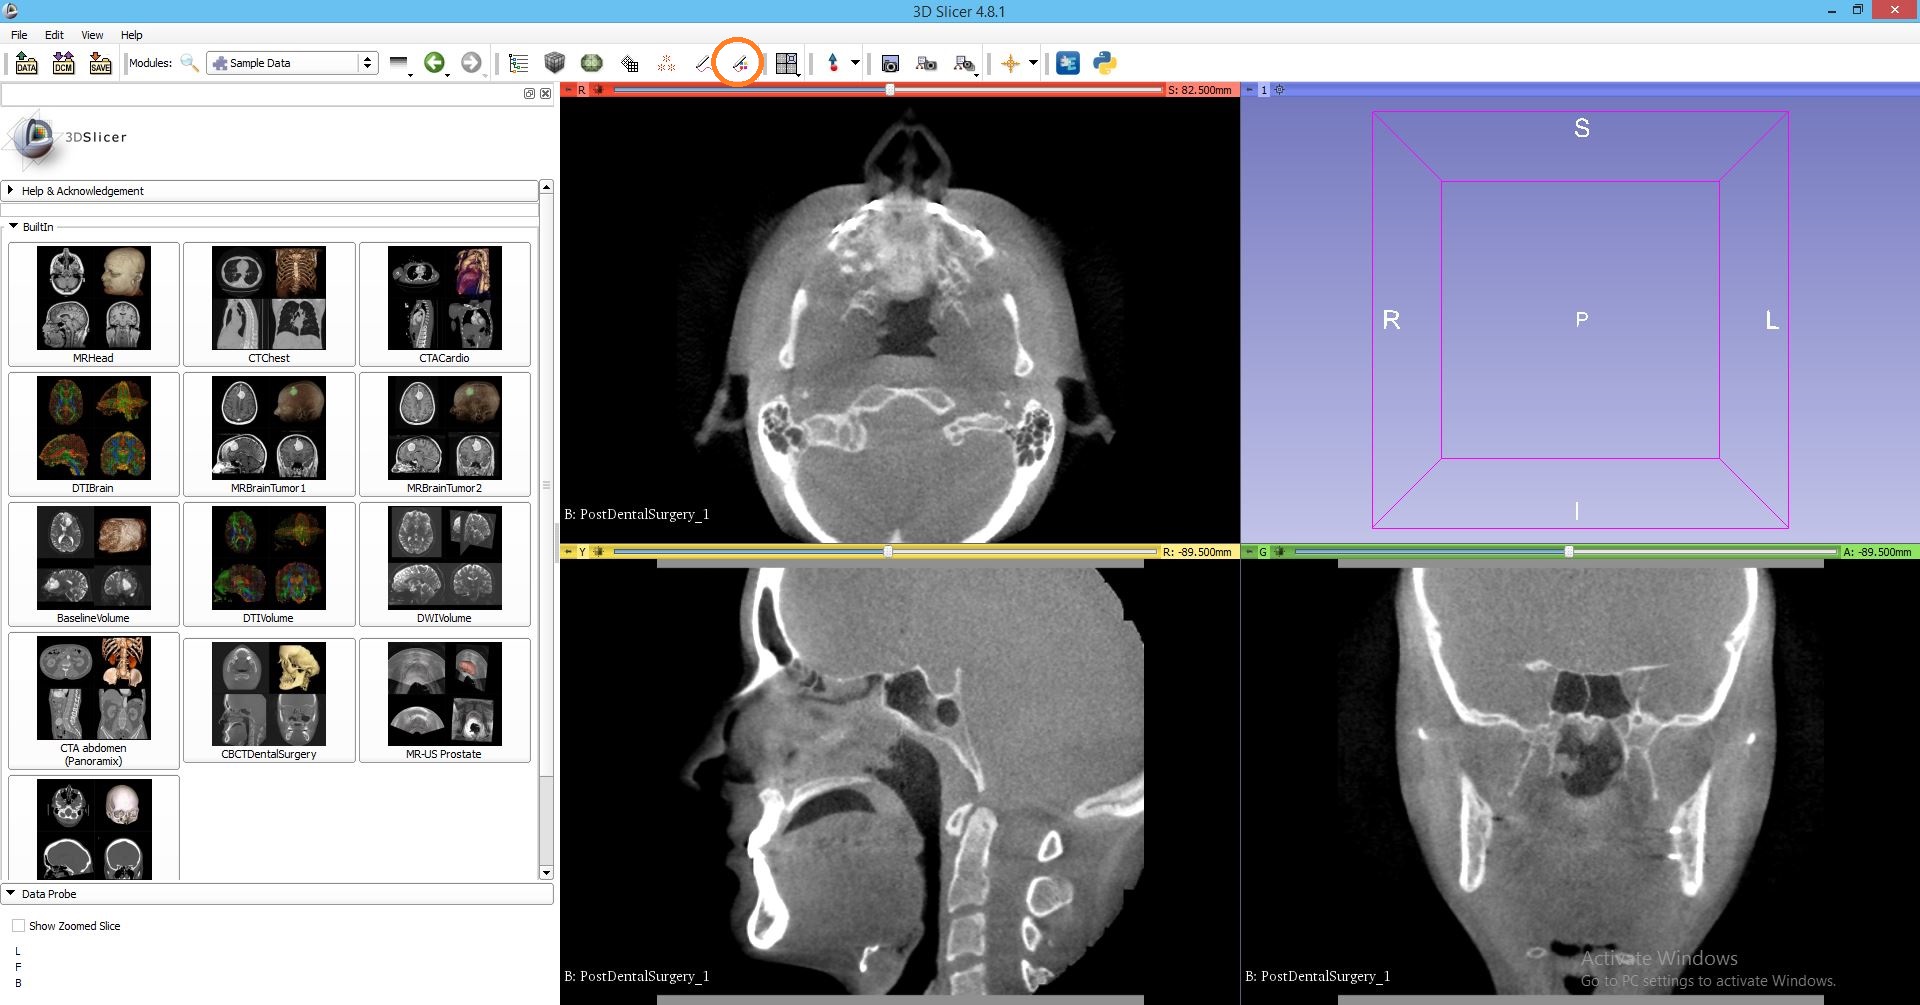Capture a scene view icon

(x=927, y=63)
